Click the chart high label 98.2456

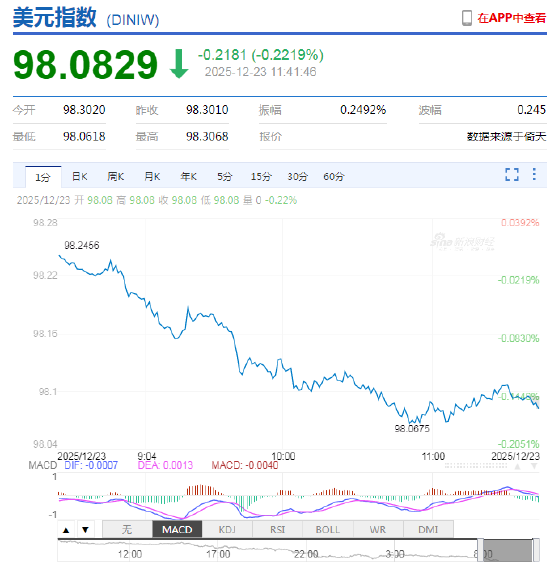82,245
